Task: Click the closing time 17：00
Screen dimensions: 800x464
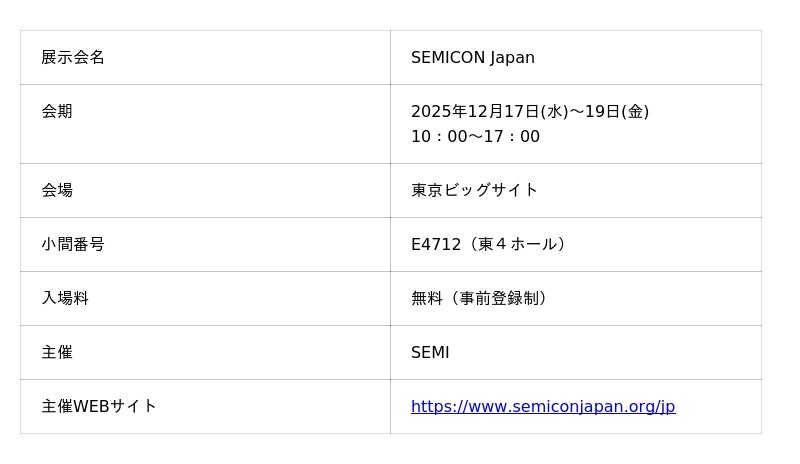Action: pyautogui.click(x=511, y=137)
